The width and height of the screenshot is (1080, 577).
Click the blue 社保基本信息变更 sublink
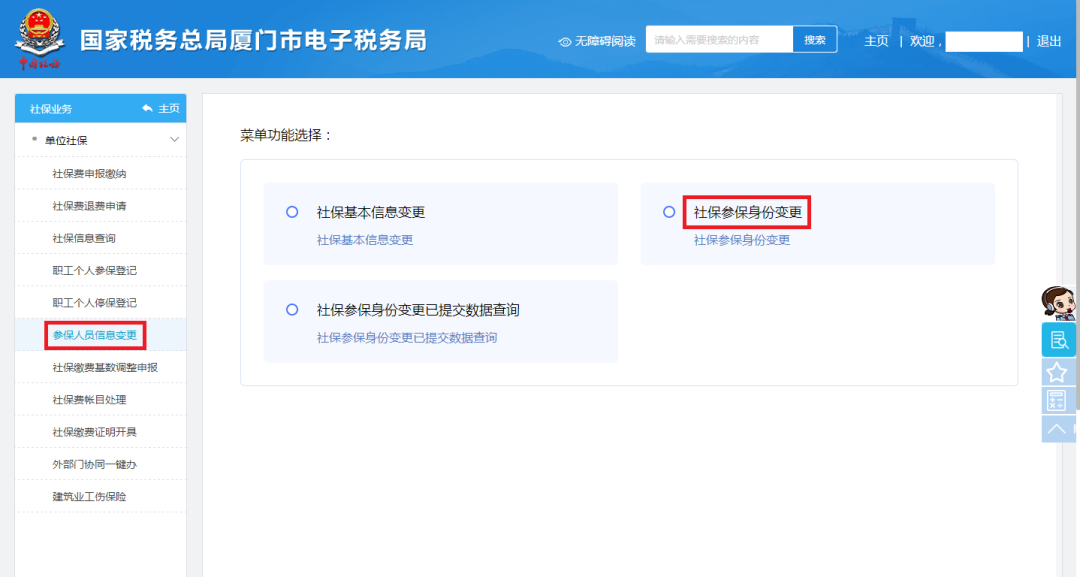[x=365, y=240]
